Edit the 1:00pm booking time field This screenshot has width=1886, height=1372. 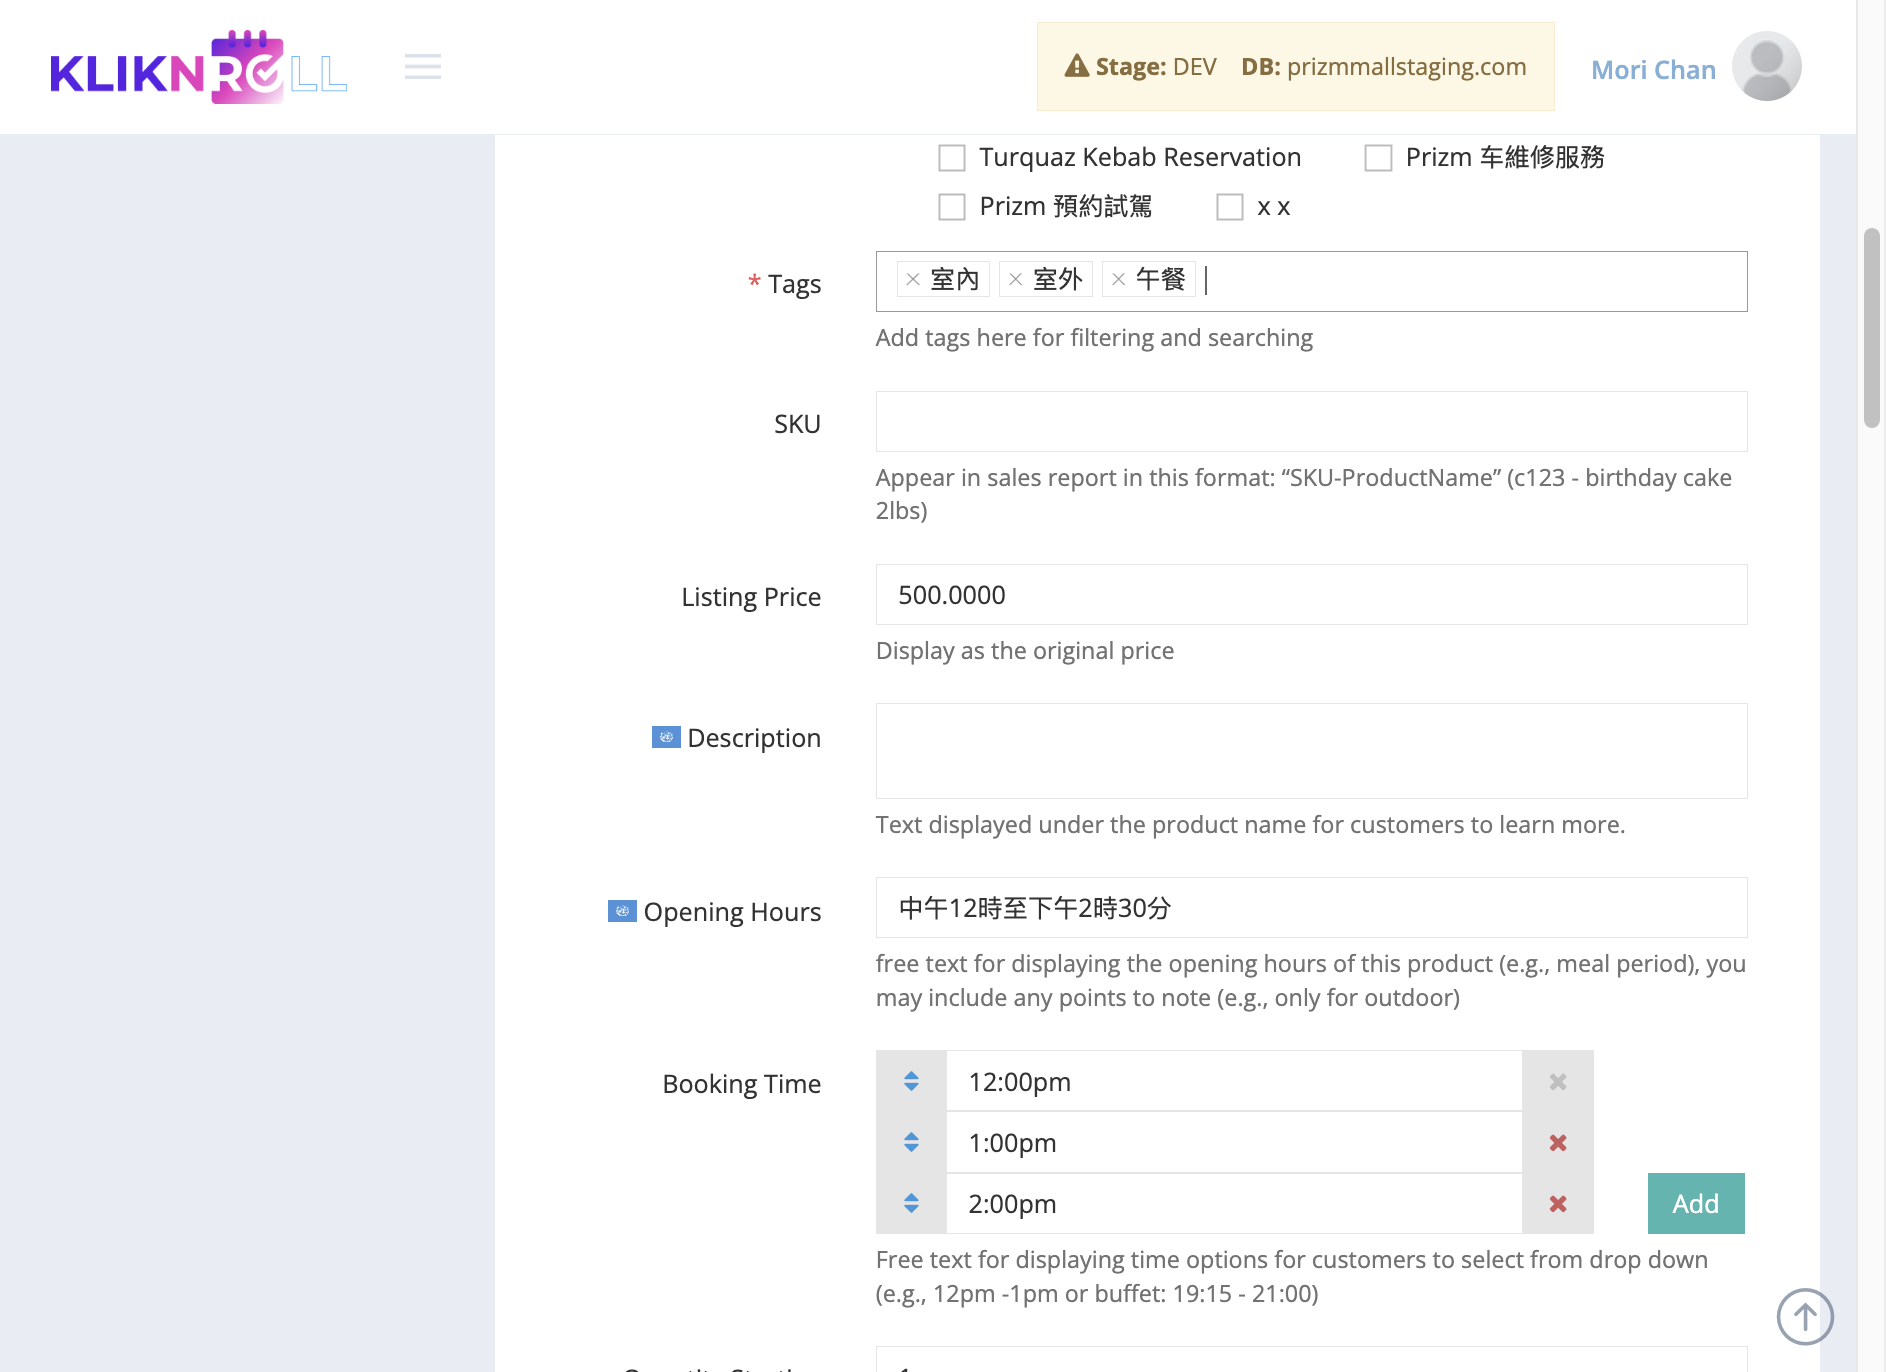1233,1142
